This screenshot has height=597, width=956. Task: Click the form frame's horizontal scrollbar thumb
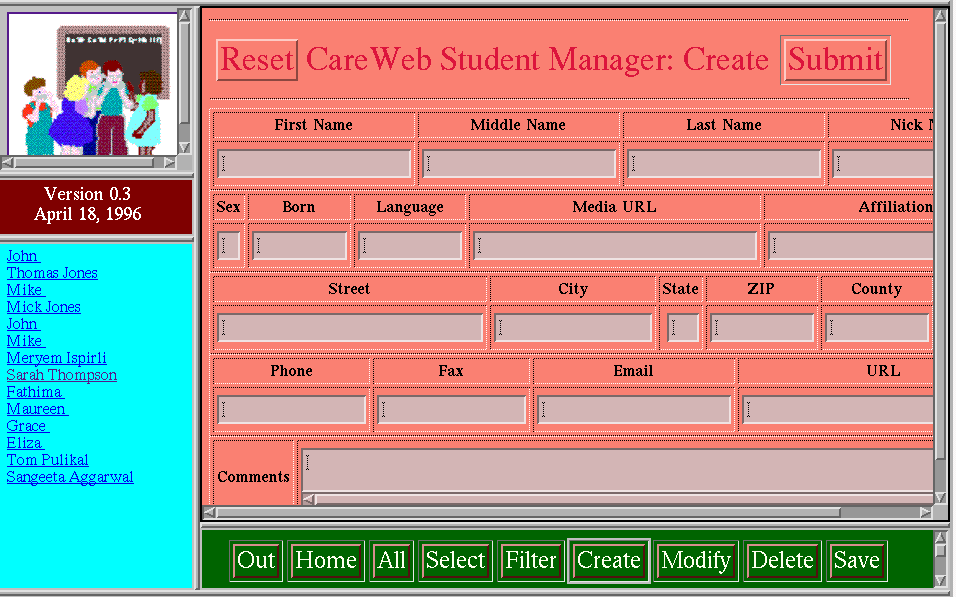pos(529,512)
